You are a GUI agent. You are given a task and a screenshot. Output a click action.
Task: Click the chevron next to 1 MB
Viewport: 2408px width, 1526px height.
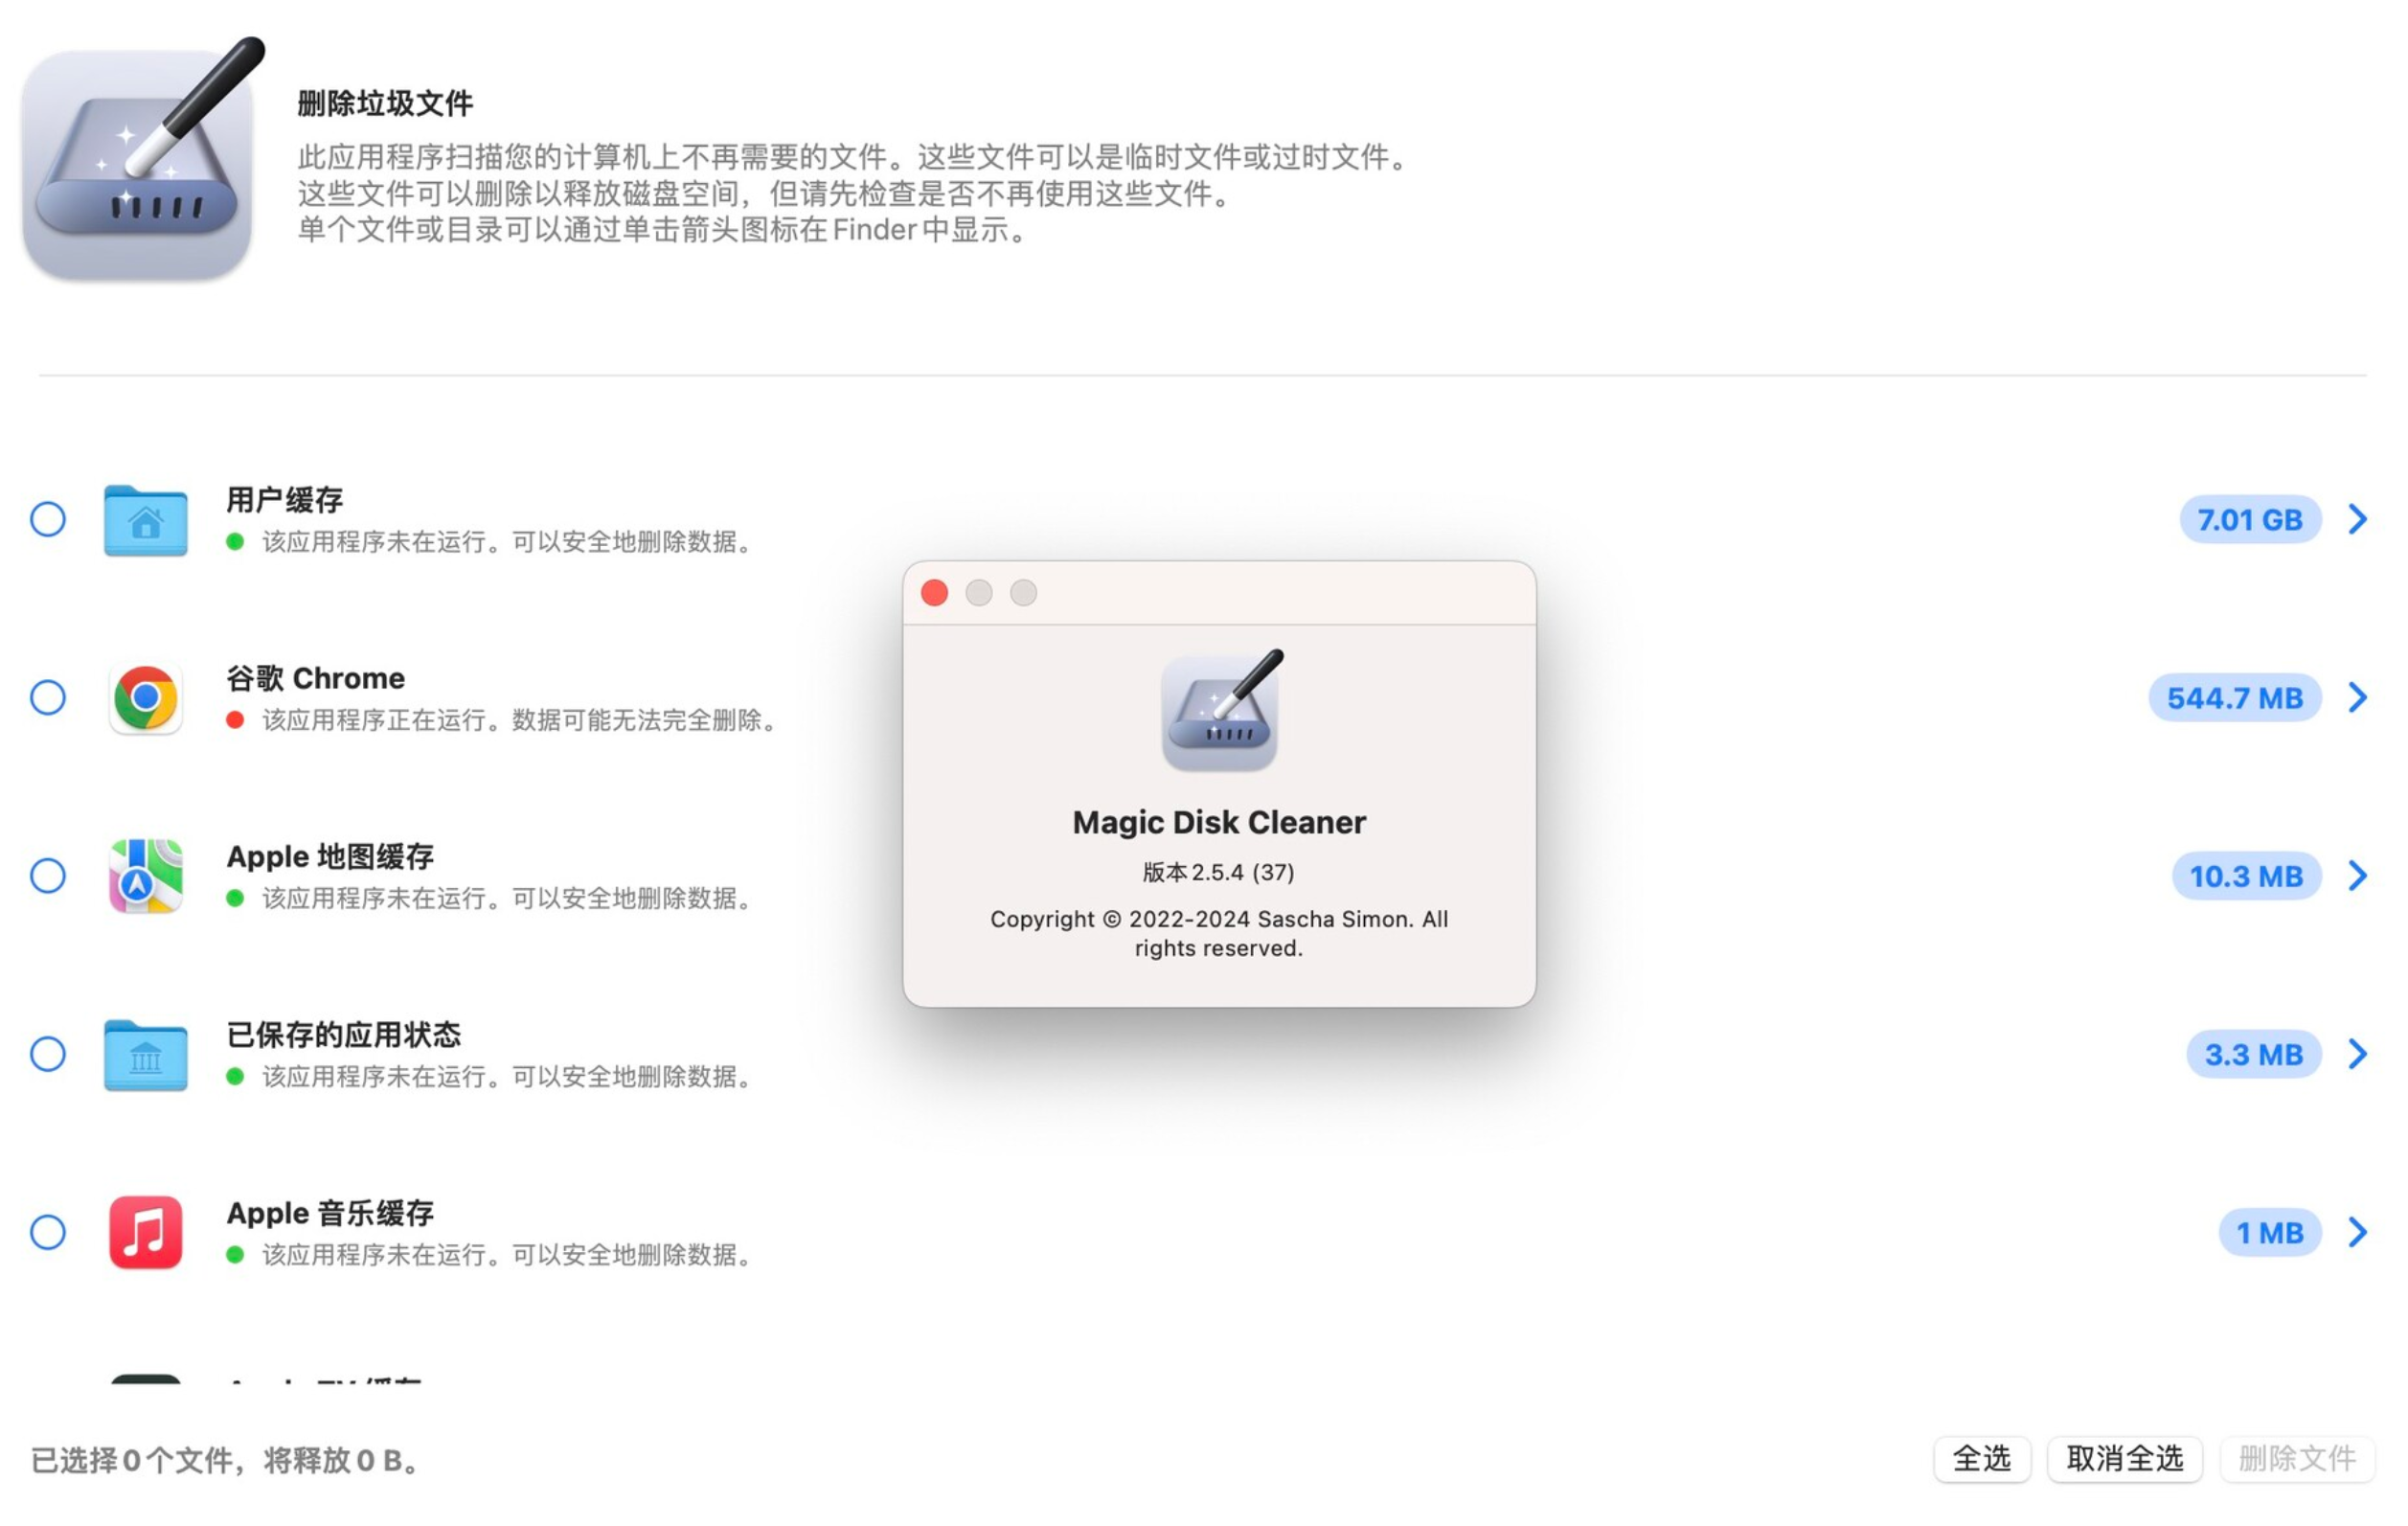tap(2358, 1232)
